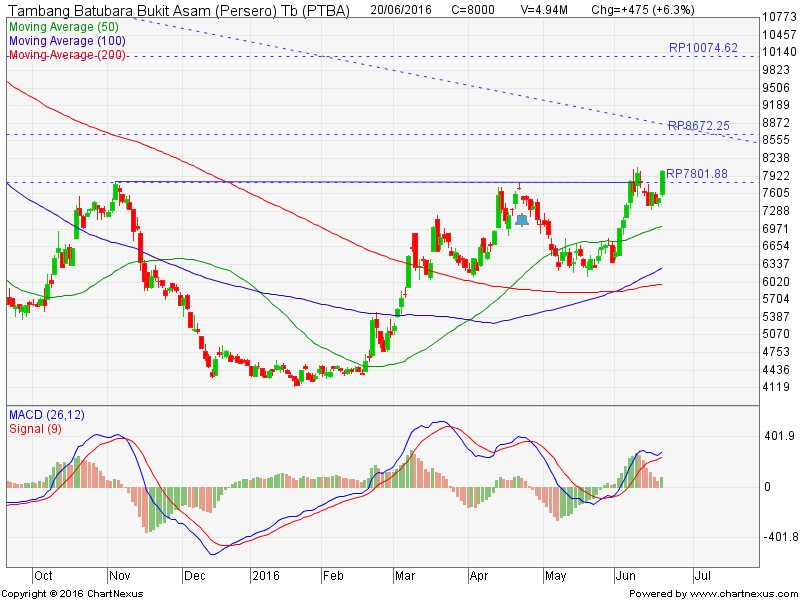Click the 10773 price axis value

coord(779,17)
